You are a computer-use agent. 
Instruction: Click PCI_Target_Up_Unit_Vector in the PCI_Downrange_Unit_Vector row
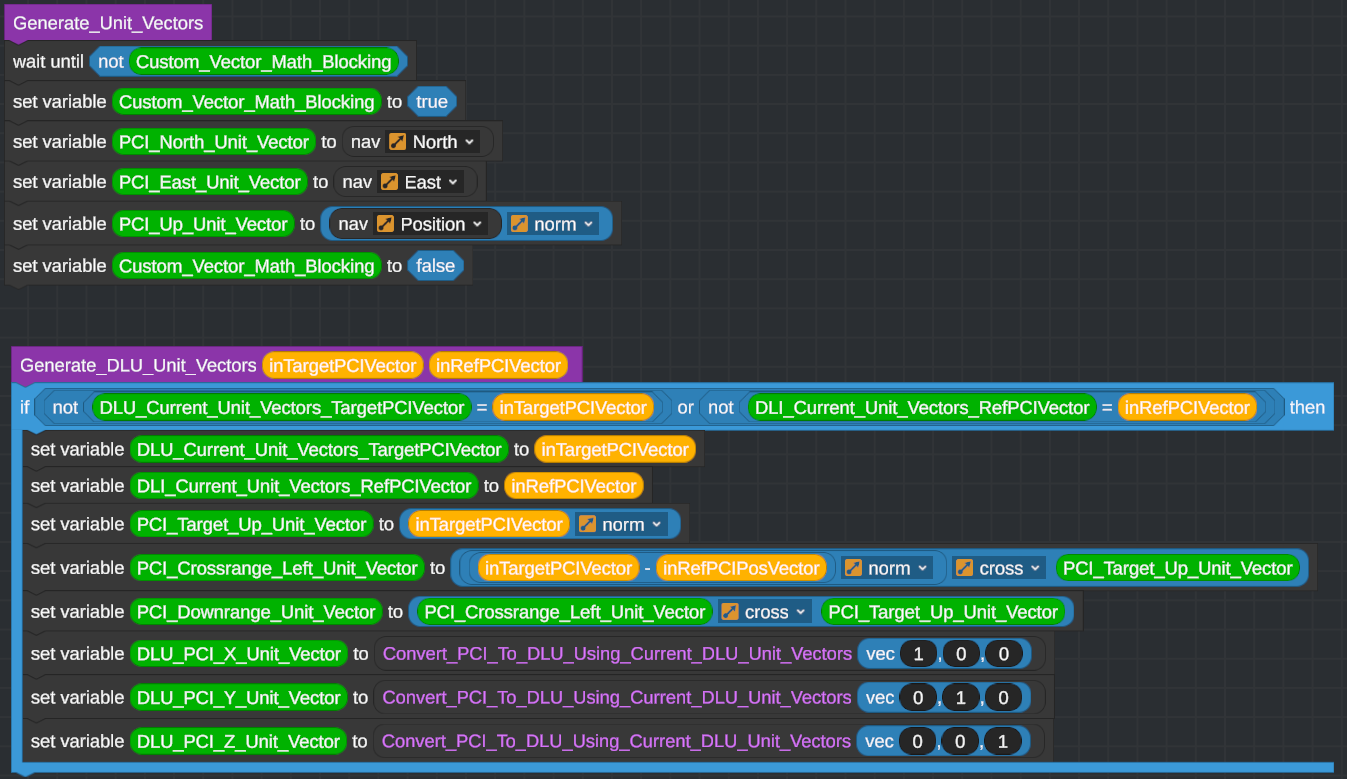(943, 612)
